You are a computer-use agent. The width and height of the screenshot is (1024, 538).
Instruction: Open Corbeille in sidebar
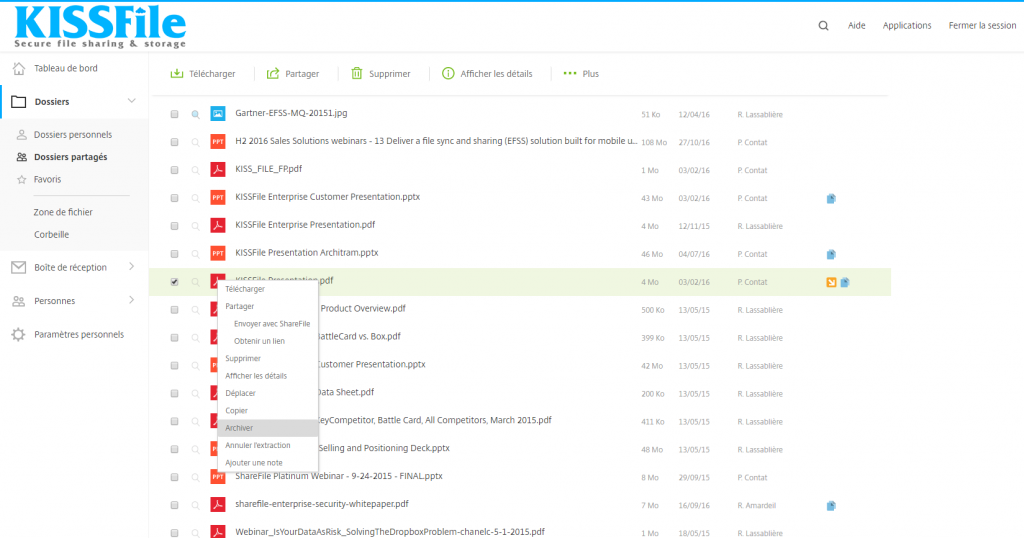pos(51,234)
